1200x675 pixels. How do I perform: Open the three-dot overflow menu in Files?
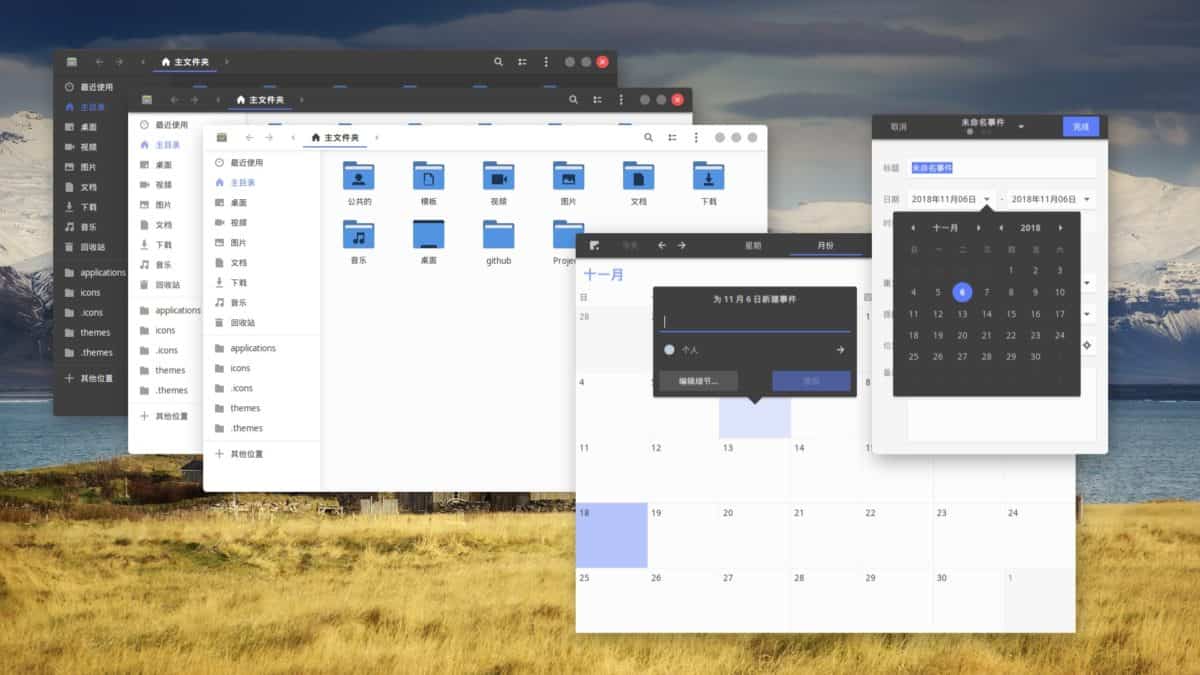coord(696,137)
